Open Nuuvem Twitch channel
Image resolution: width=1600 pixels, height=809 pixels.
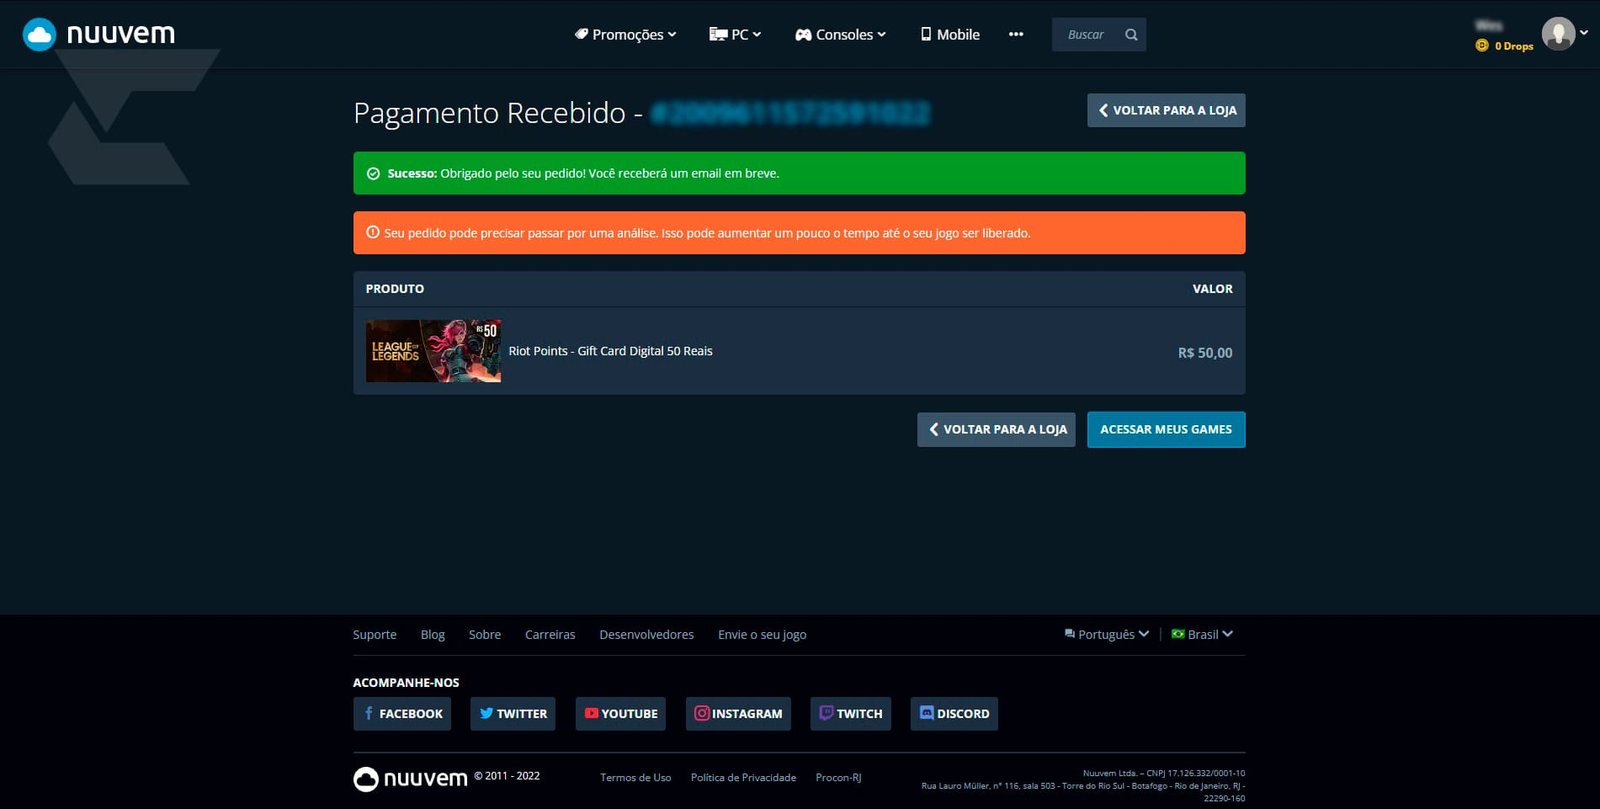coord(851,714)
